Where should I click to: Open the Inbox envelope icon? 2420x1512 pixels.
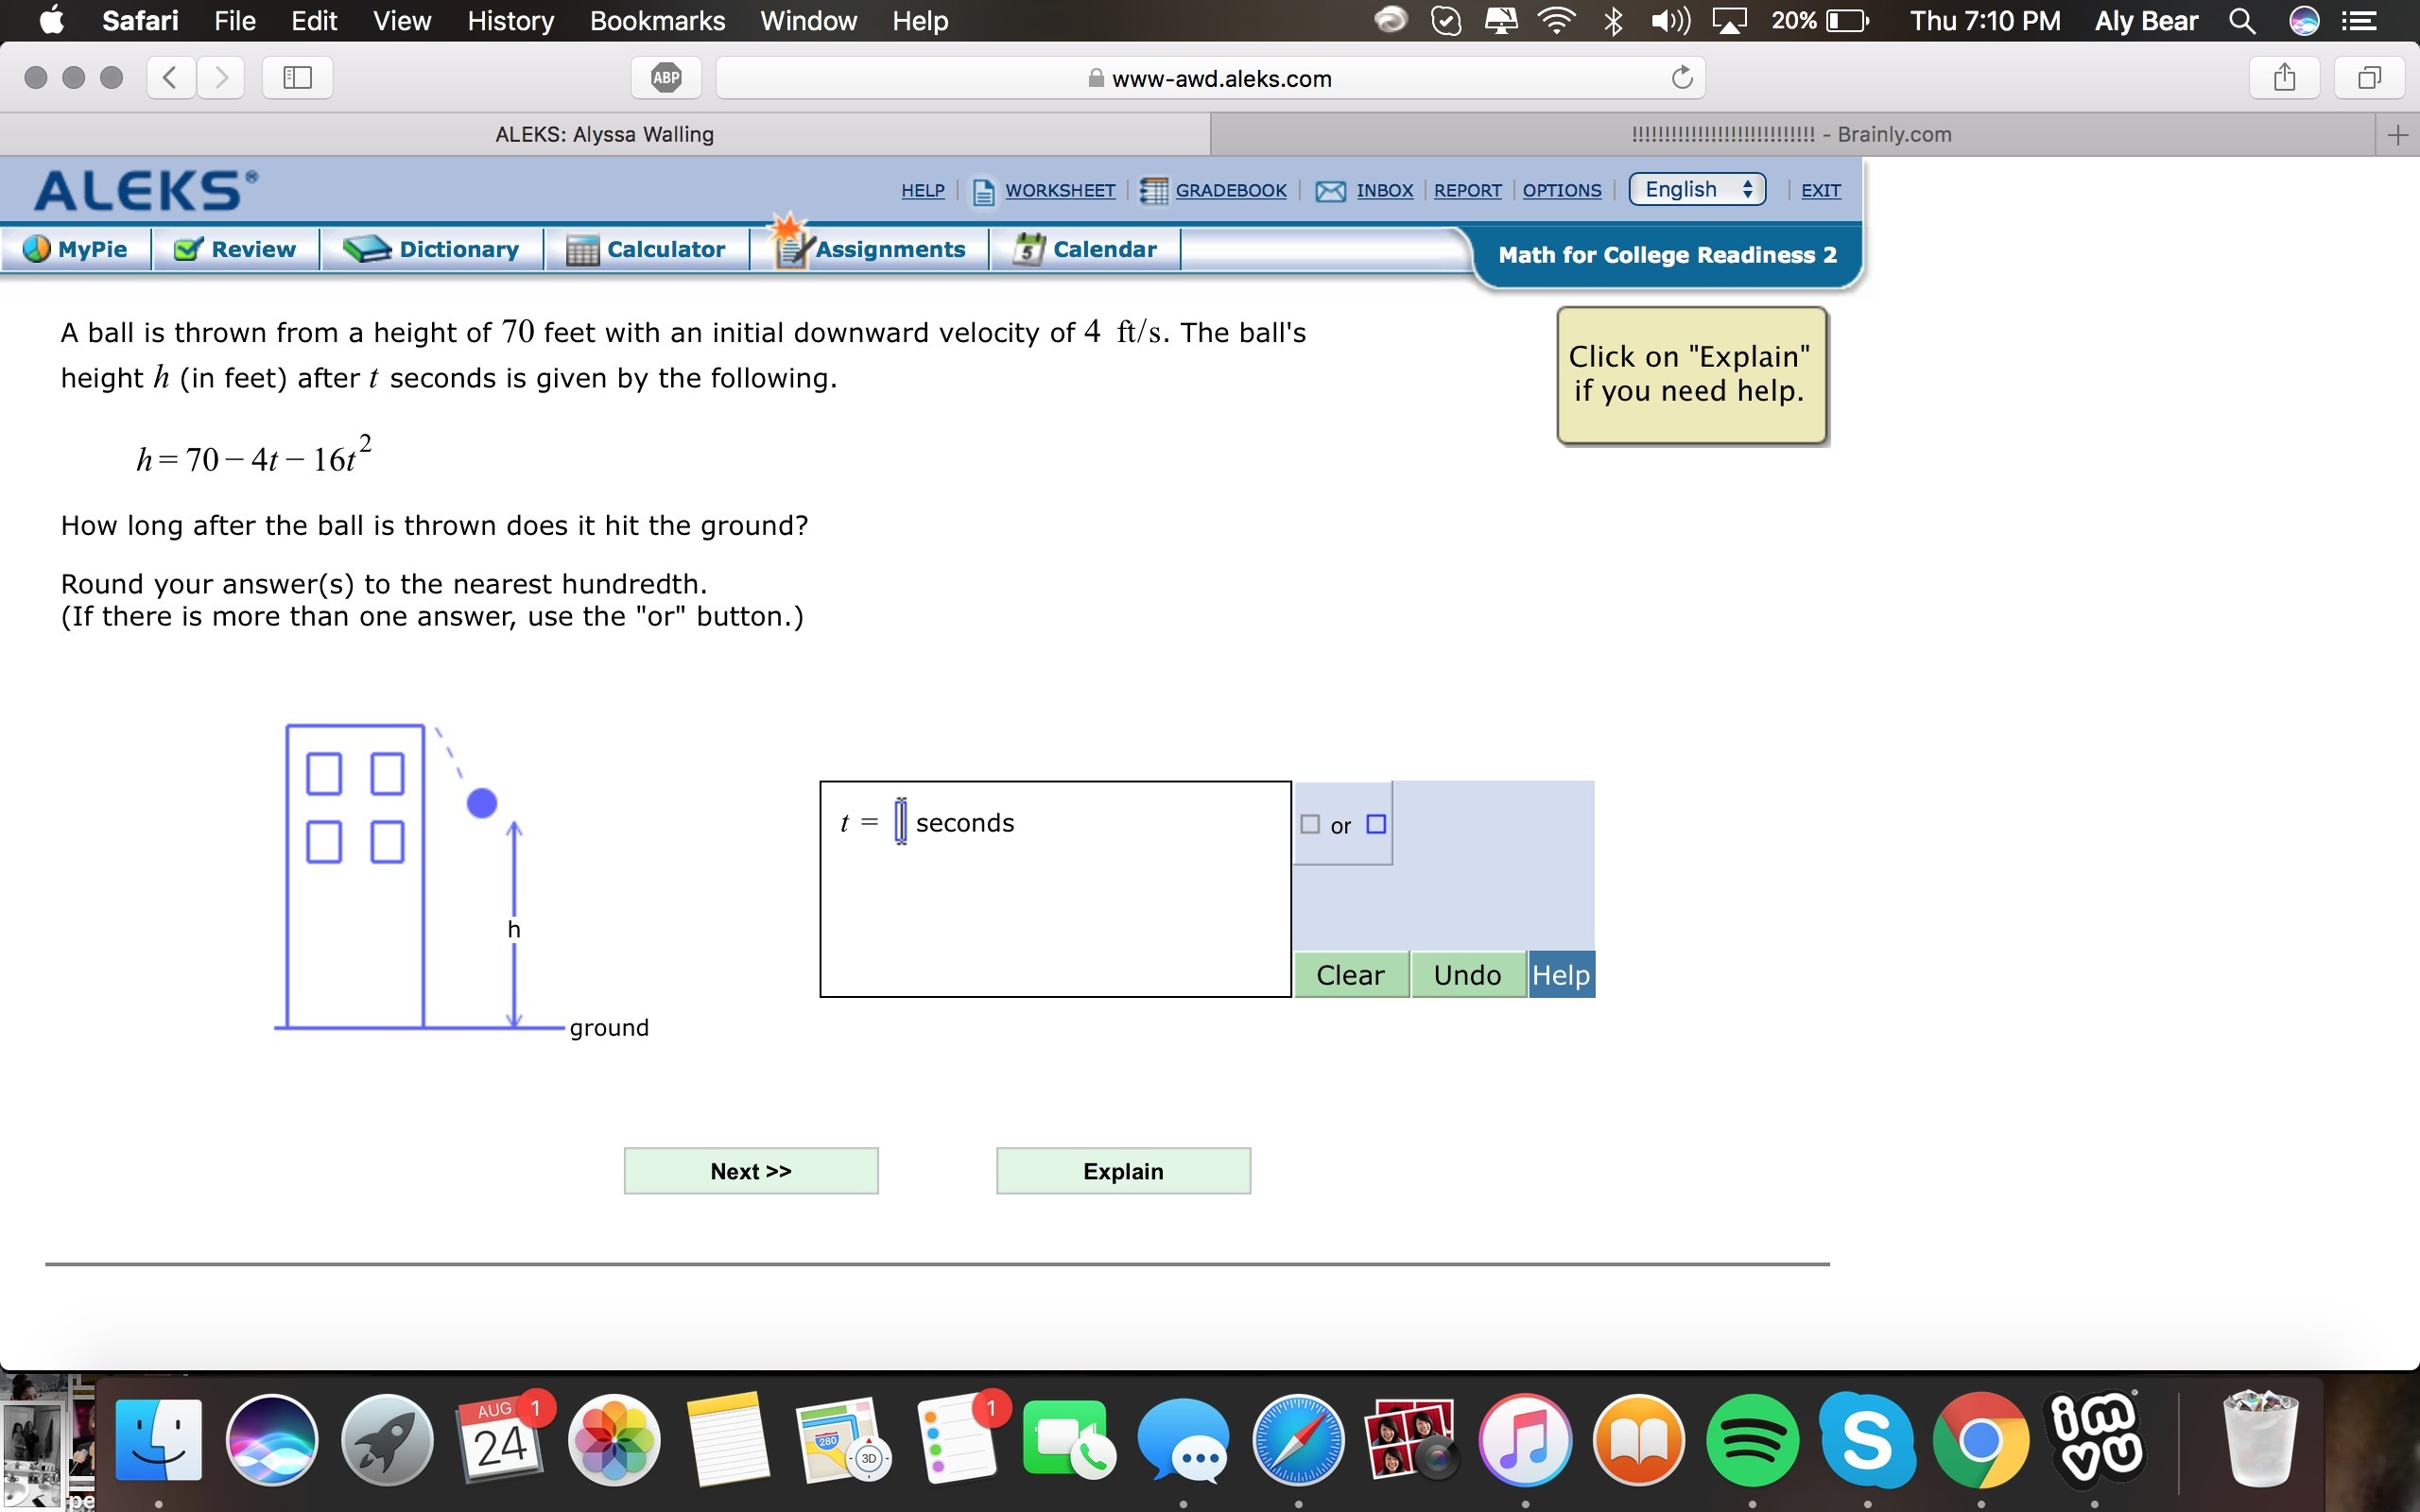1330,191
